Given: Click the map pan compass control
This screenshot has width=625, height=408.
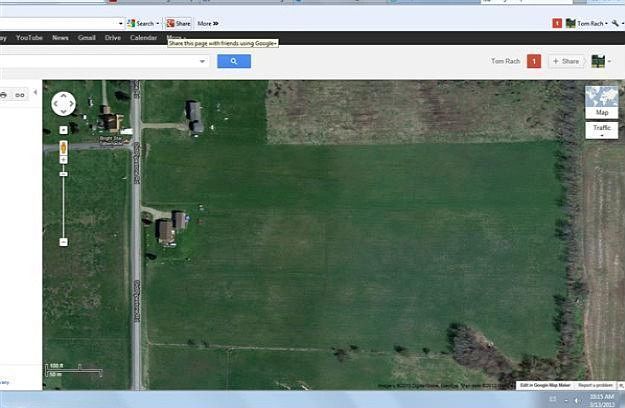Looking at the screenshot, I should click(63, 104).
